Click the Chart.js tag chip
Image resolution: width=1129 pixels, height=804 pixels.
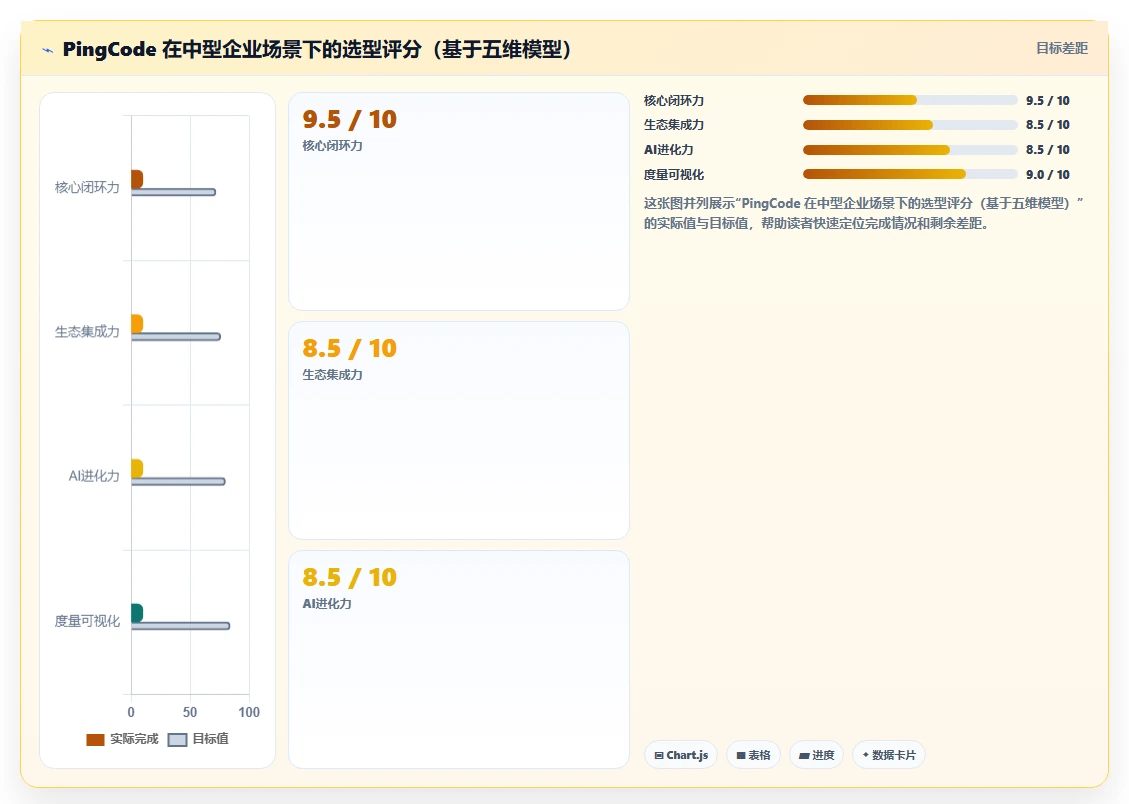point(681,755)
